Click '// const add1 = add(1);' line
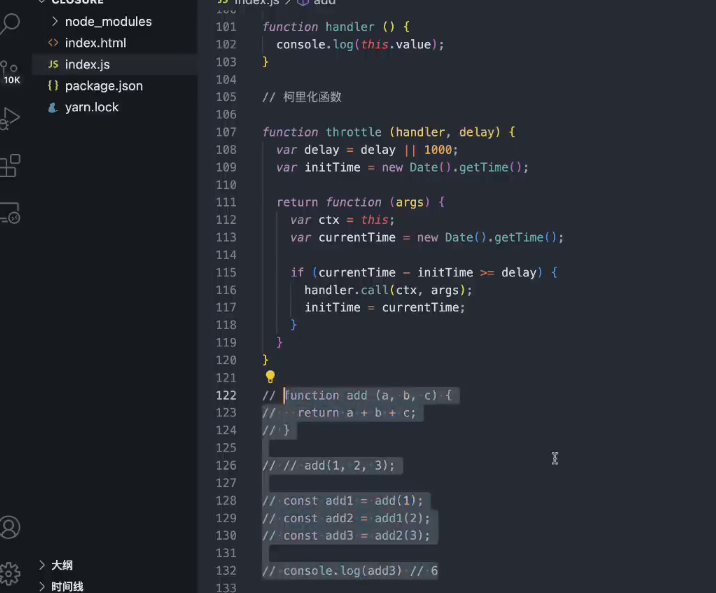The image size is (716, 593). (343, 501)
